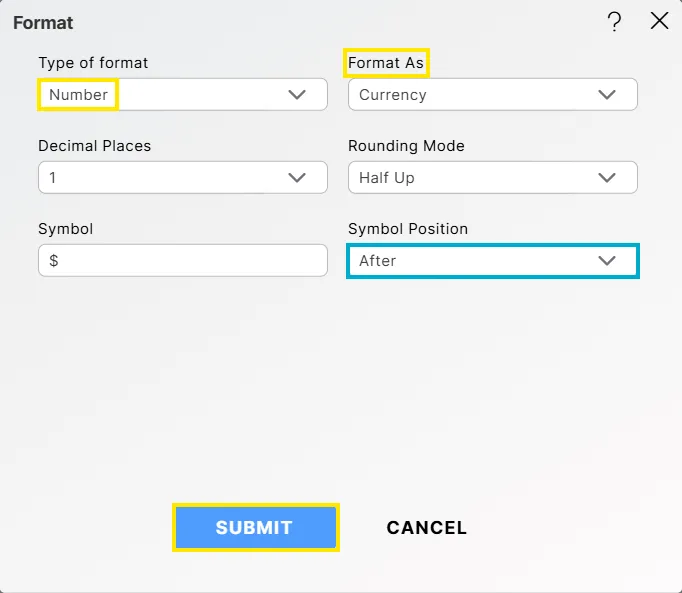Expand the dropdown showing Currency
Viewport: 682px width, 593px height.
(x=492, y=95)
